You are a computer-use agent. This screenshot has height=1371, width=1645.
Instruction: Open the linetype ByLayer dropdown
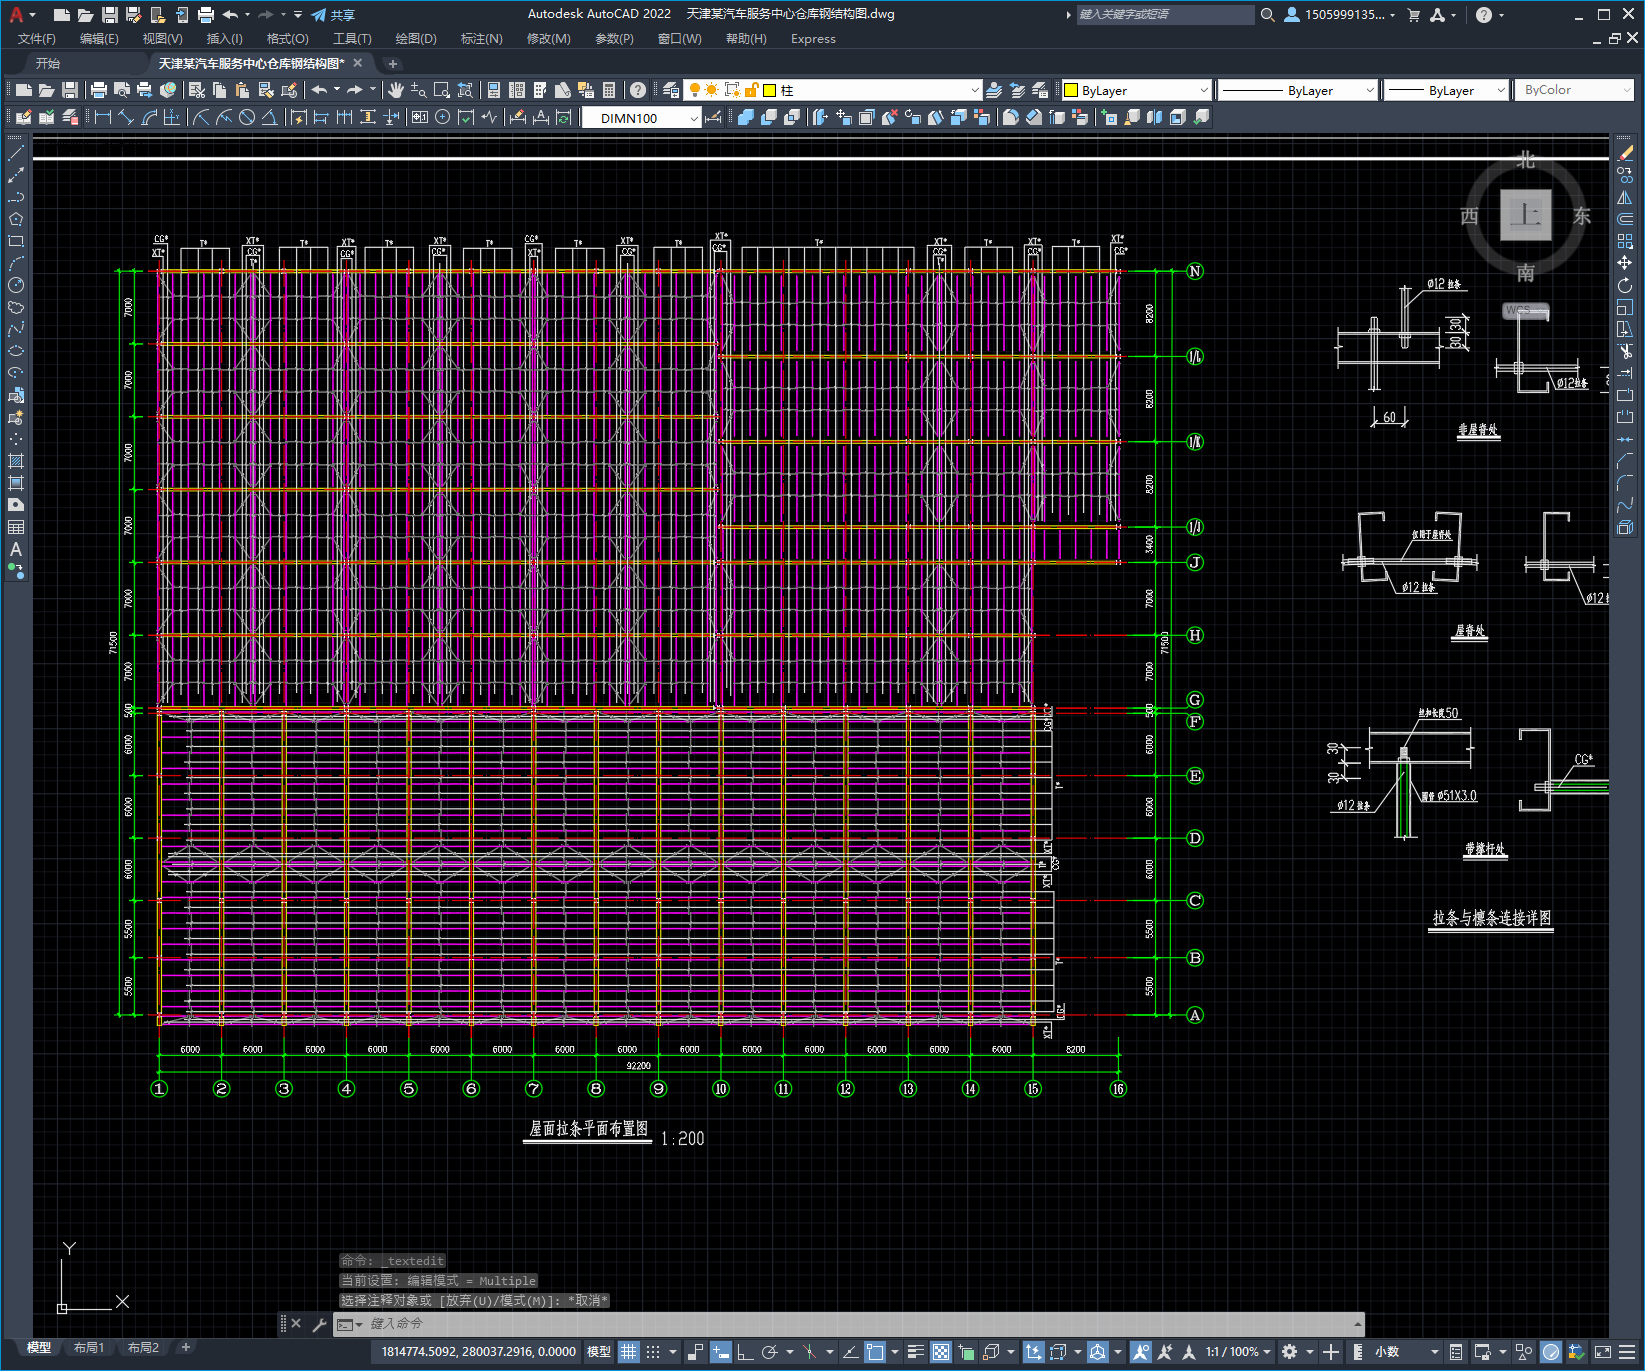pyautogui.click(x=1298, y=90)
